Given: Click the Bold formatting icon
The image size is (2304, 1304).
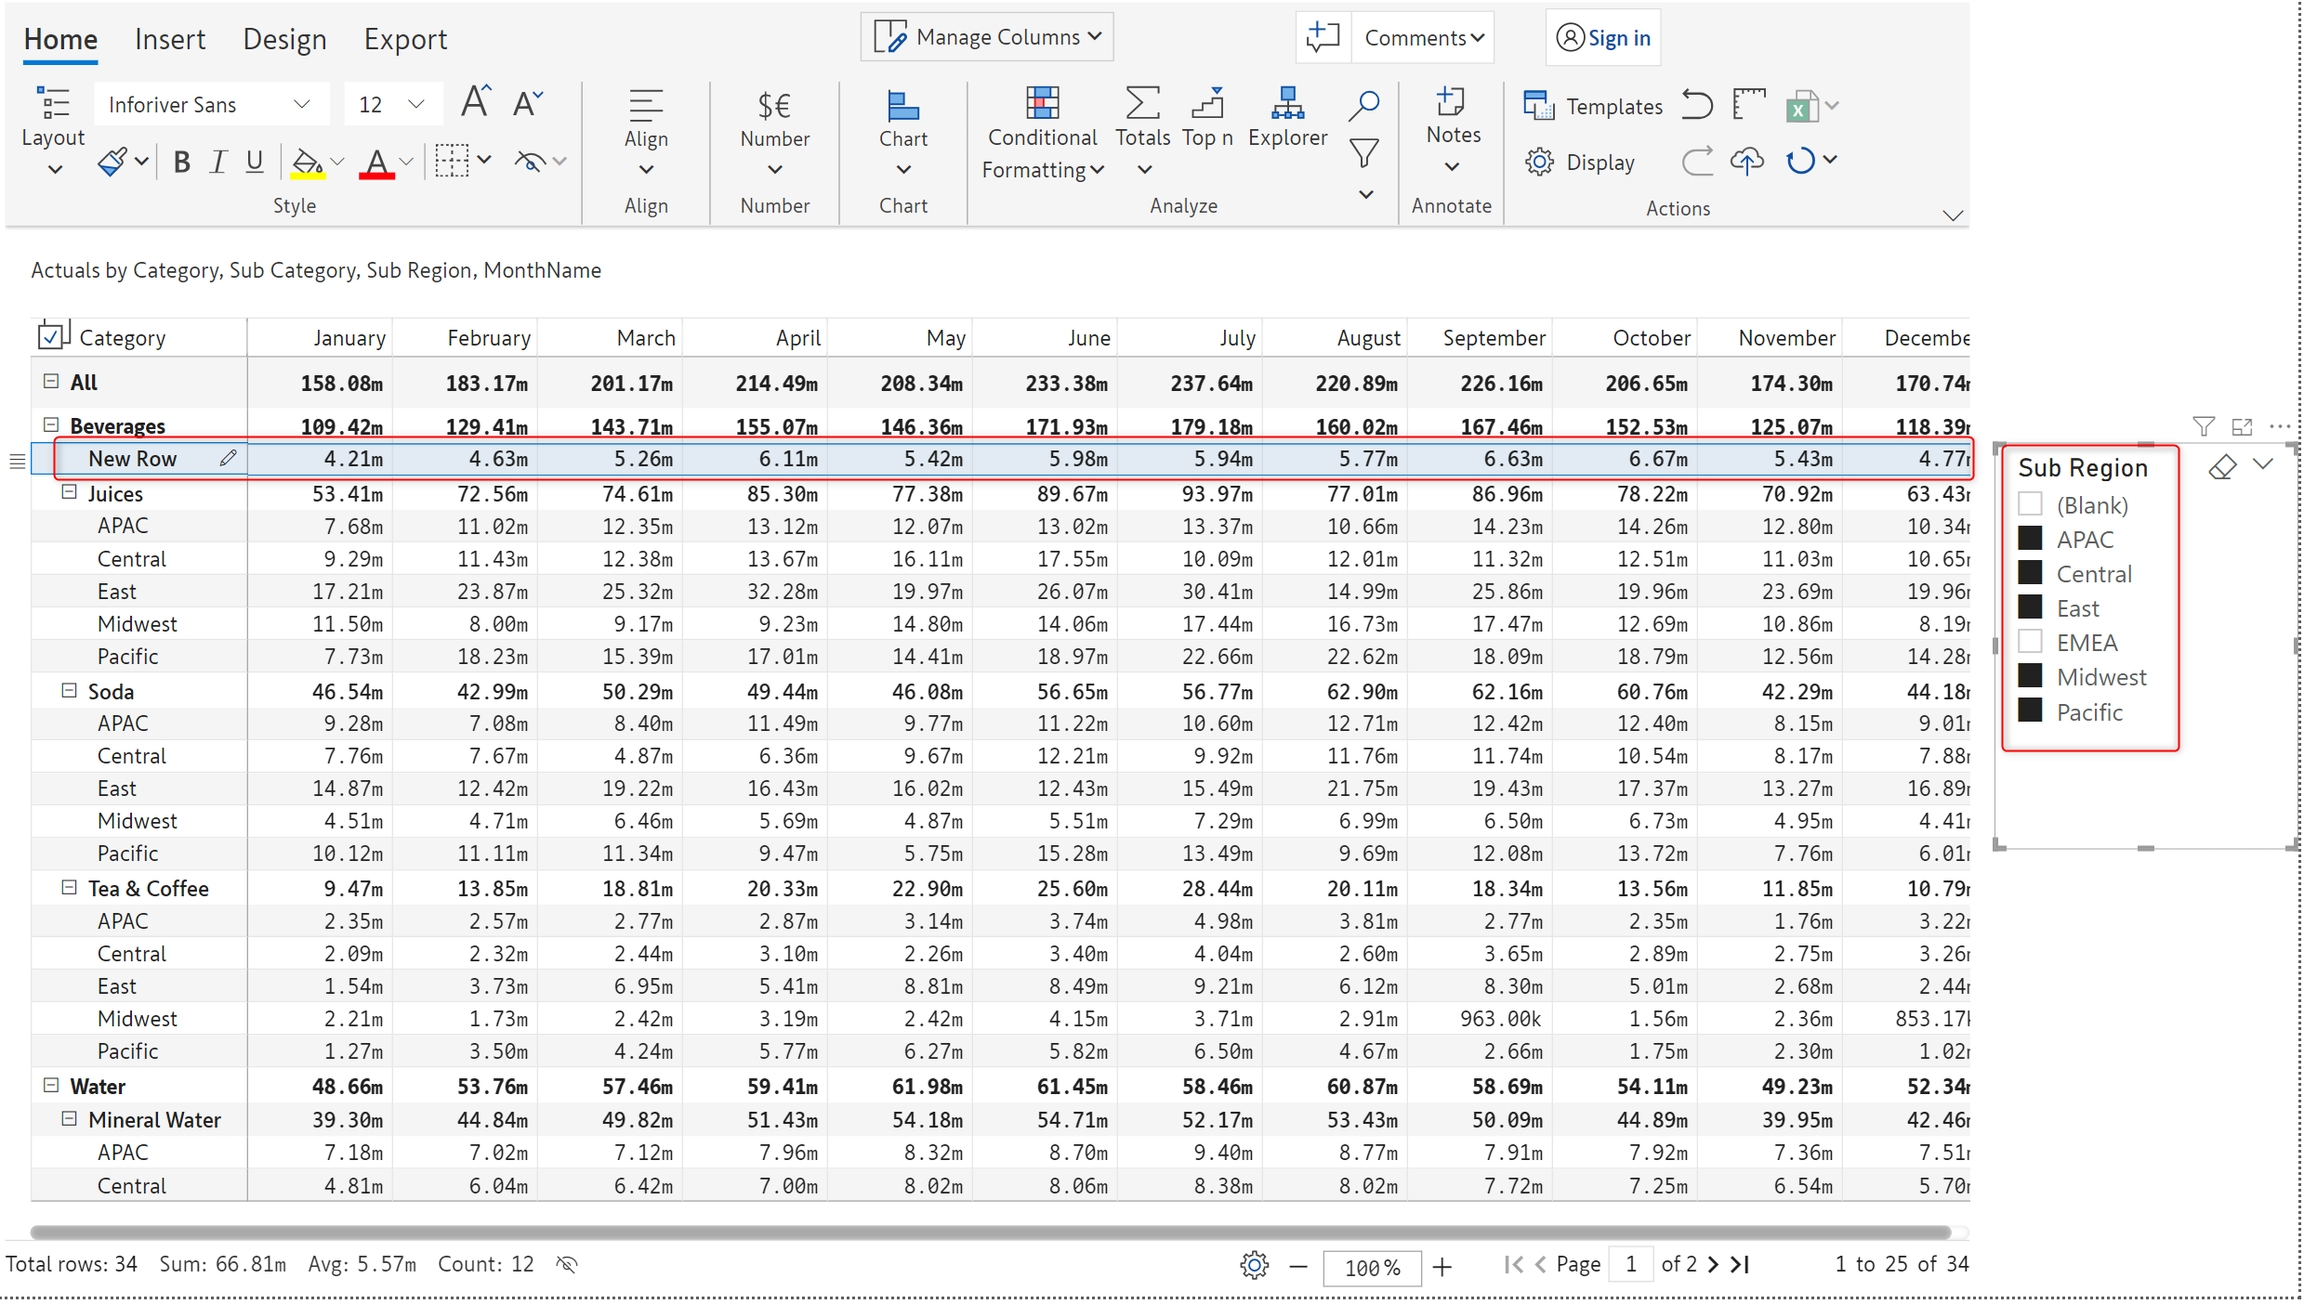Looking at the screenshot, I should 181,162.
